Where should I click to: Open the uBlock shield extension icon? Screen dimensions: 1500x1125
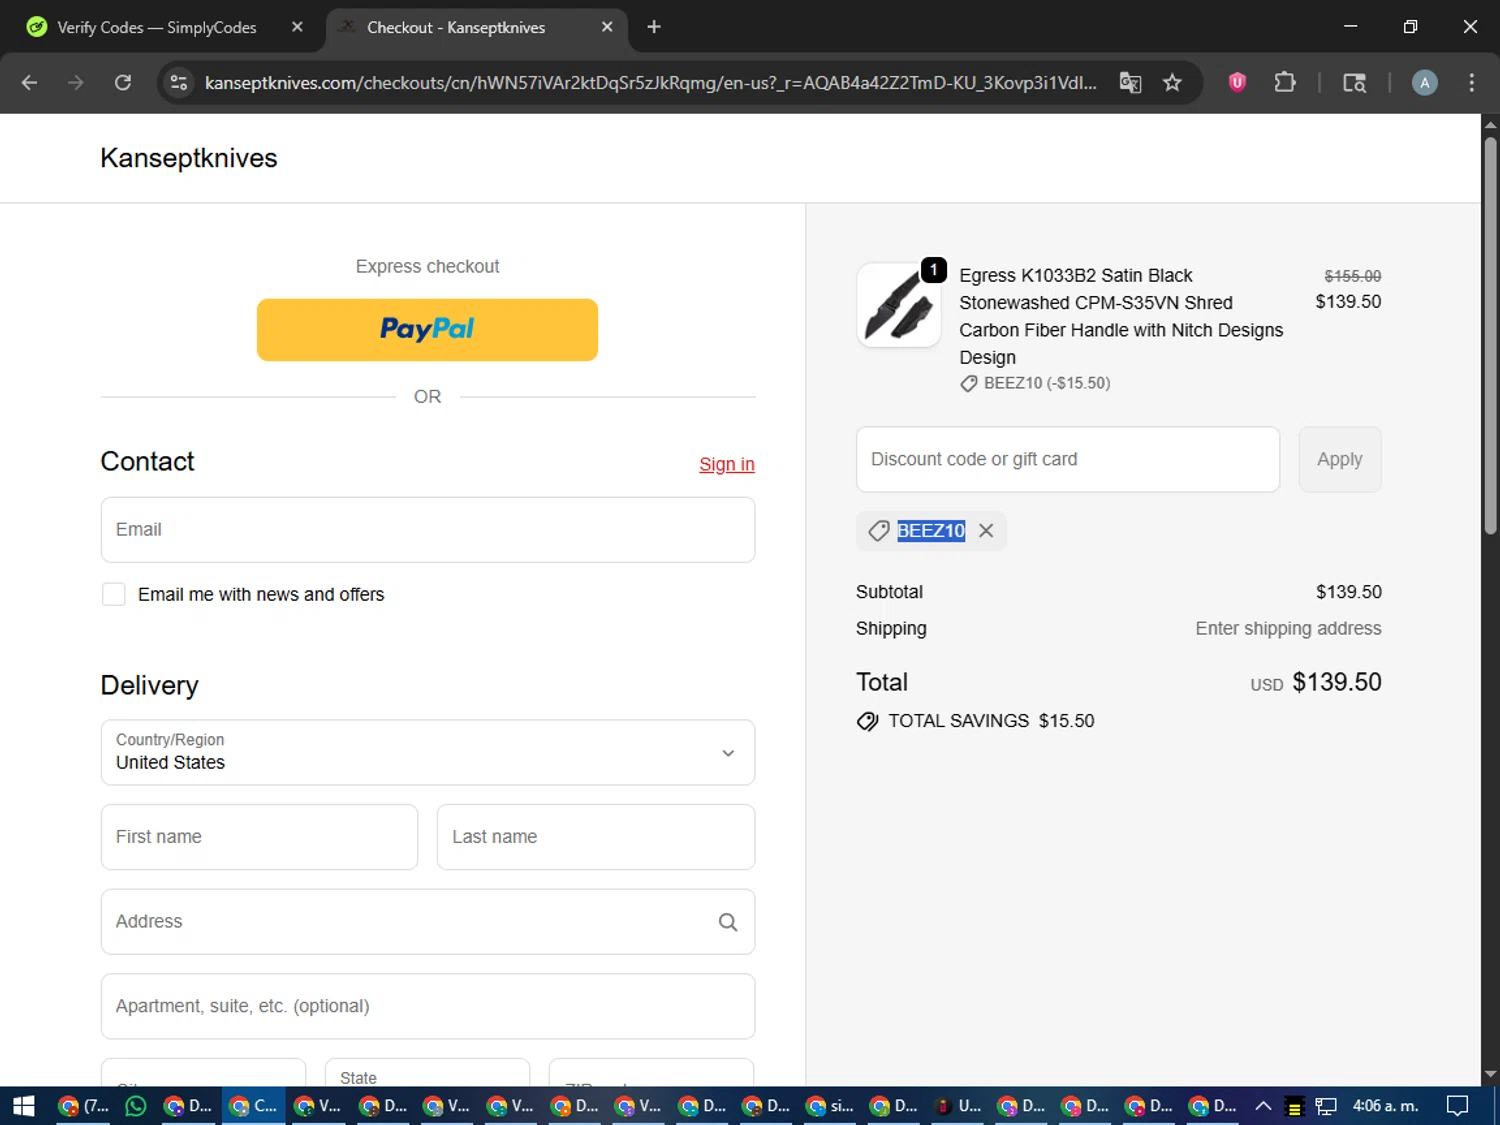pos(1237,82)
